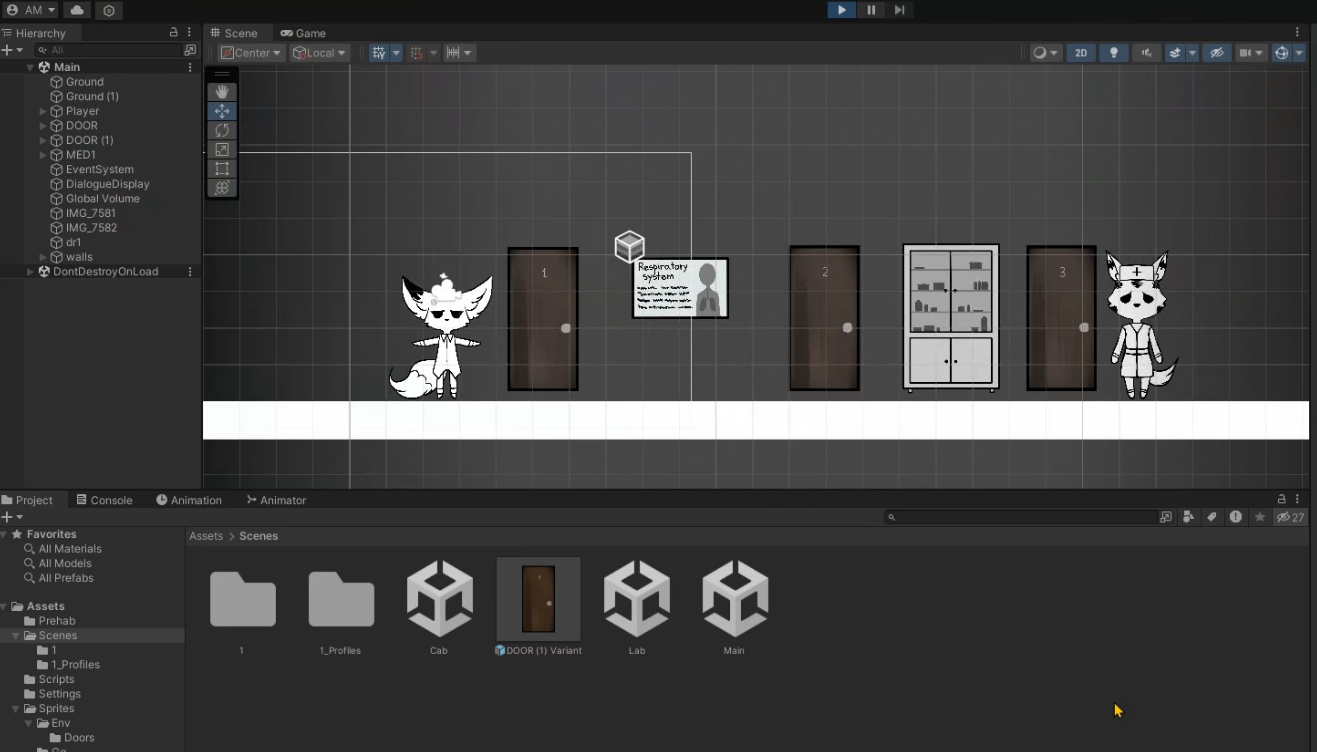The width and height of the screenshot is (1317, 752).
Task: Toggle scene lighting lightbulb button
Action: pyautogui.click(x=1113, y=53)
